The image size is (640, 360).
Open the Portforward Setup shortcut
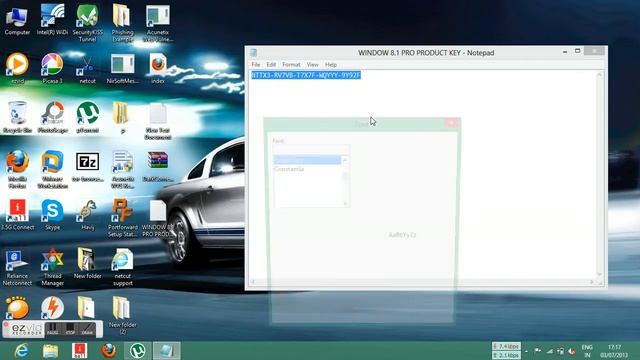(x=122, y=218)
